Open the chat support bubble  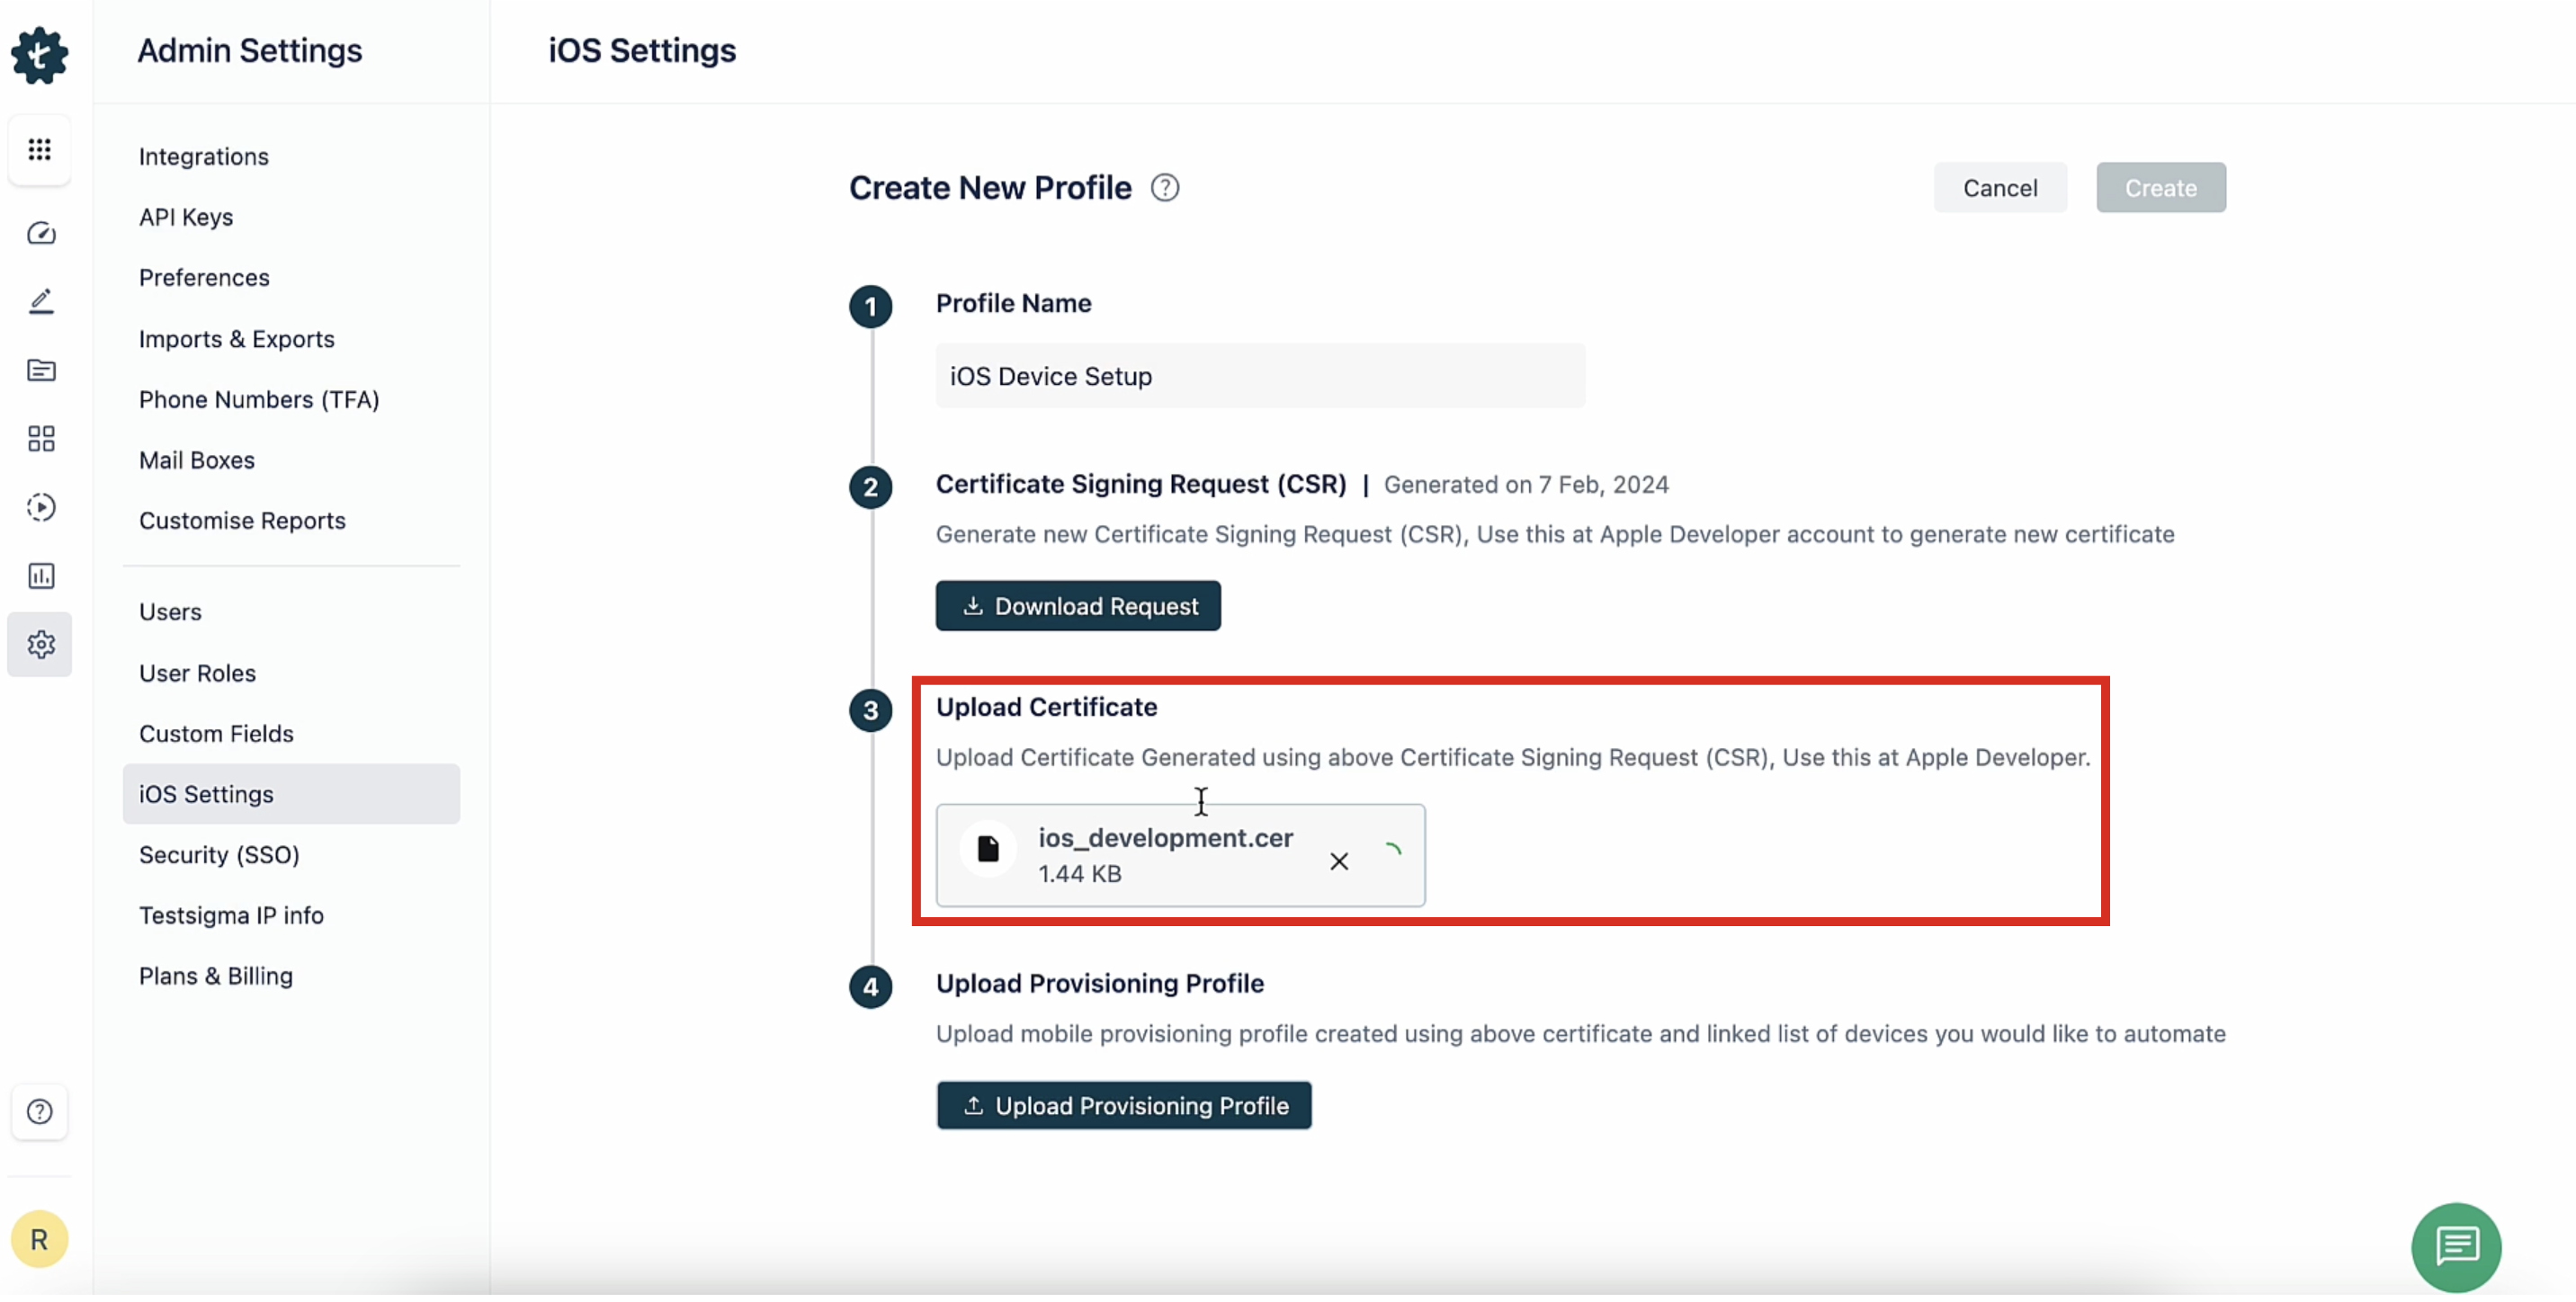point(2456,1246)
